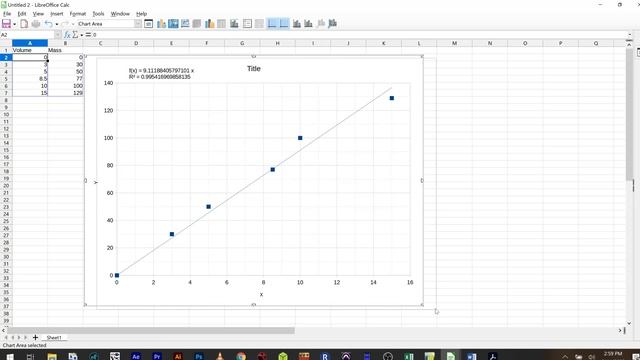Viewport: 640px width, 360px height.
Task: Add a new sheet with the plus button
Action: pyautogui.click(x=35, y=338)
